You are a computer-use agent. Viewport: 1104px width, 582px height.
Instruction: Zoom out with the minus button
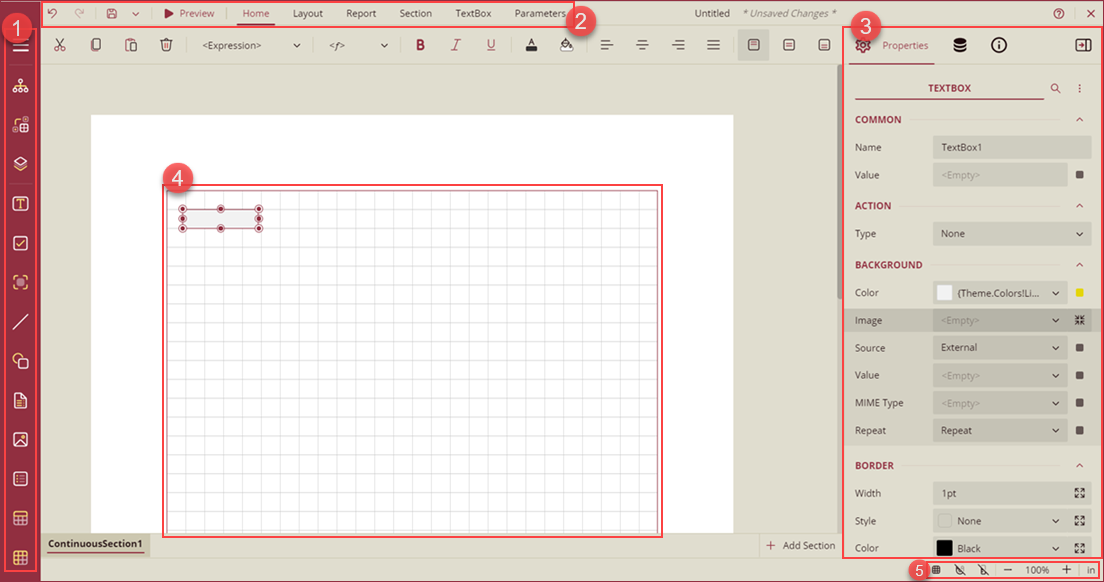tap(1008, 569)
